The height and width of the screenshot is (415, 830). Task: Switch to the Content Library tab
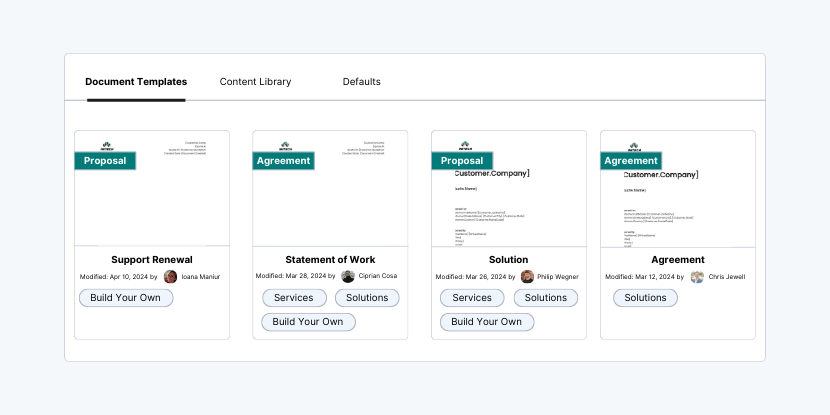(255, 82)
